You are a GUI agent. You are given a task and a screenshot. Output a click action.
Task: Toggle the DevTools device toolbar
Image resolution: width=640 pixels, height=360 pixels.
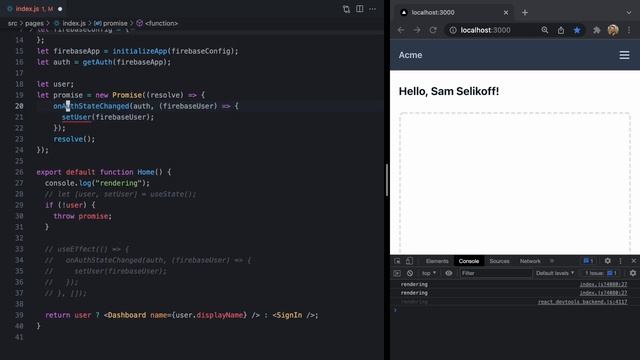coord(409,261)
